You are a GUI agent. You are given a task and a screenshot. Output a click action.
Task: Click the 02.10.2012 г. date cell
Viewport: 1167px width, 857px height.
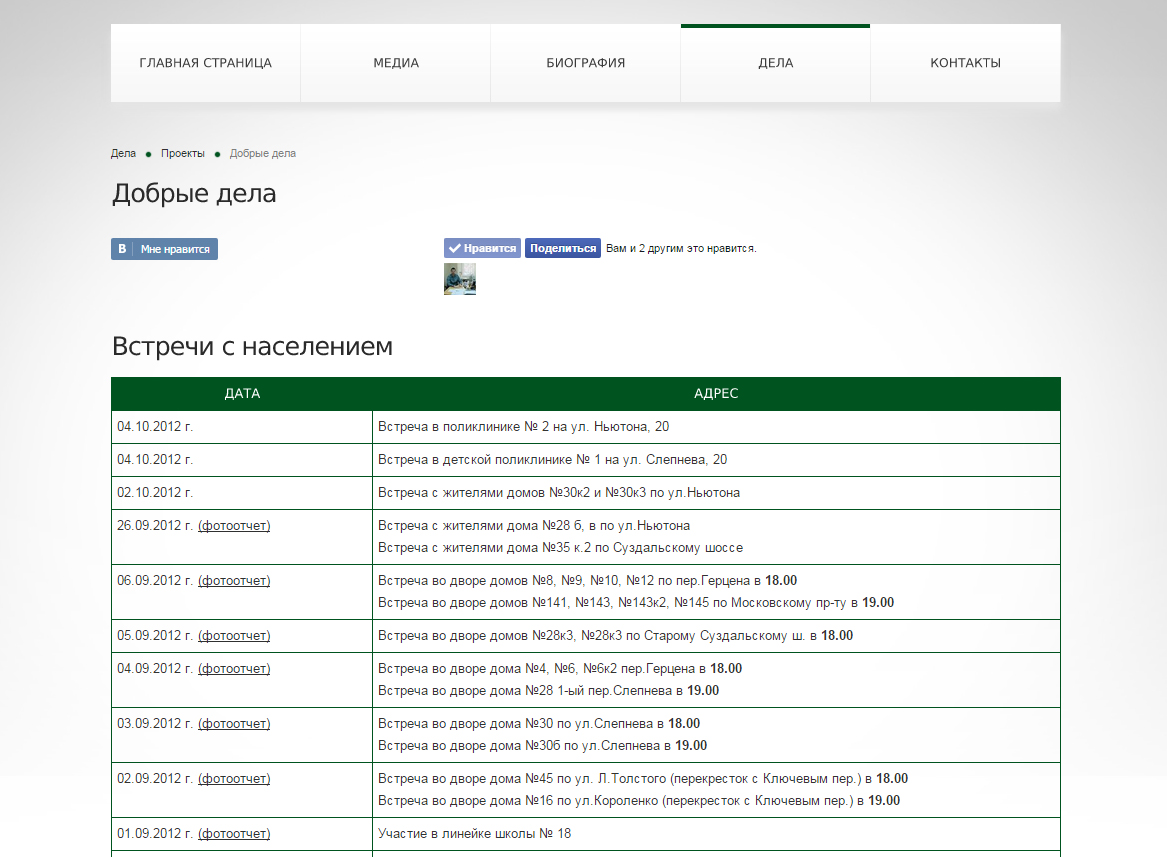point(242,493)
